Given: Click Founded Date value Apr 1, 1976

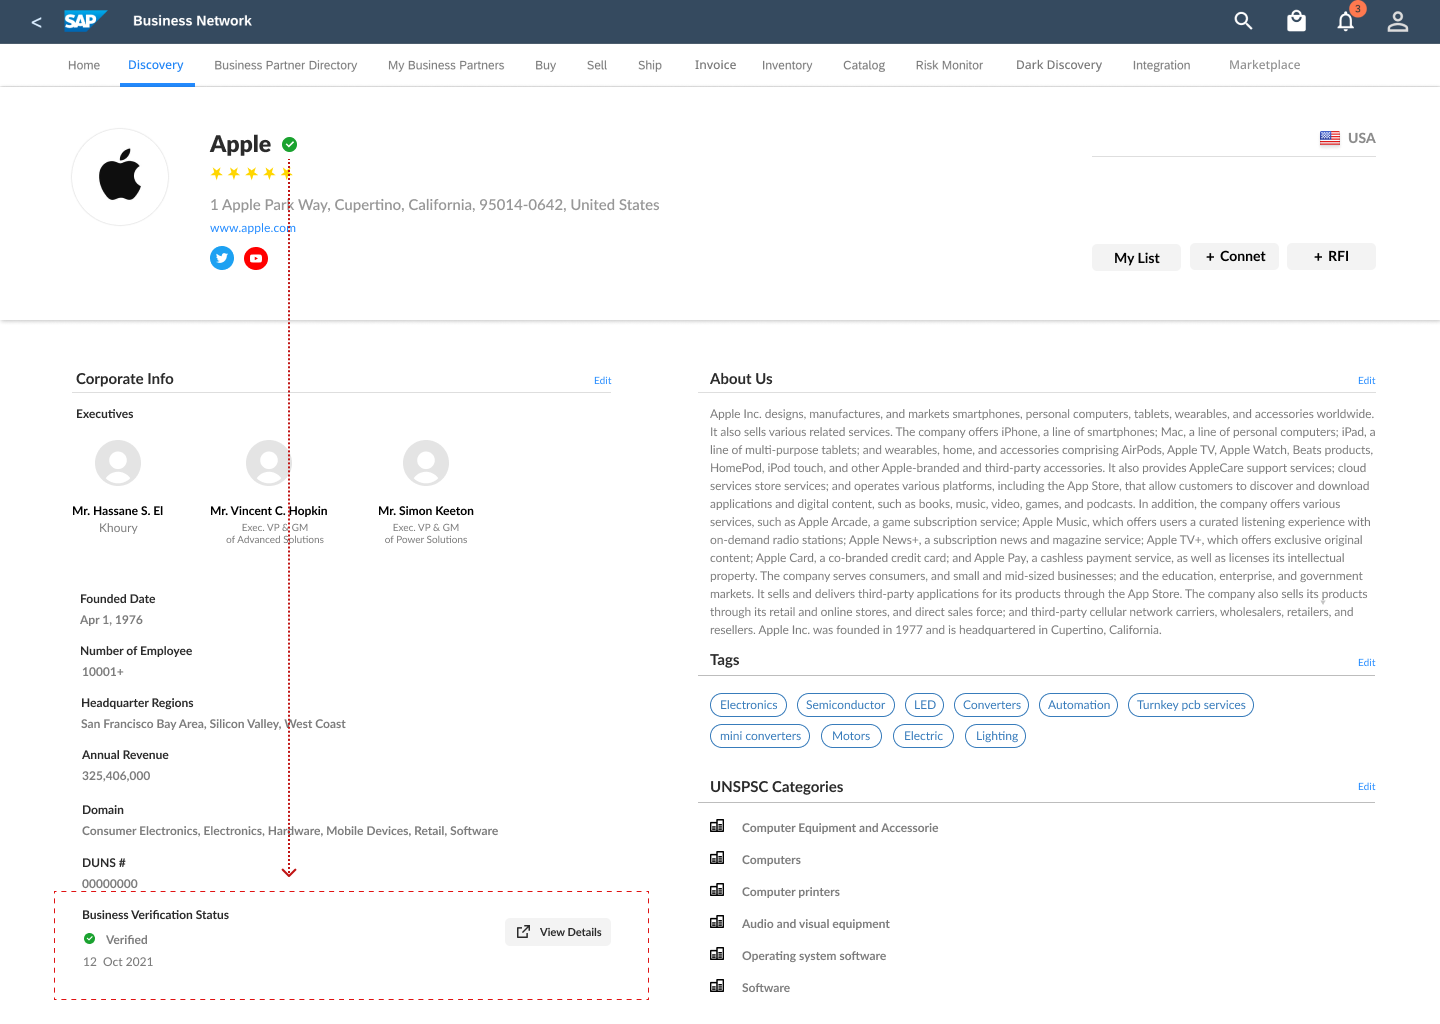Looking at the screenshot, I should [111, 620].
